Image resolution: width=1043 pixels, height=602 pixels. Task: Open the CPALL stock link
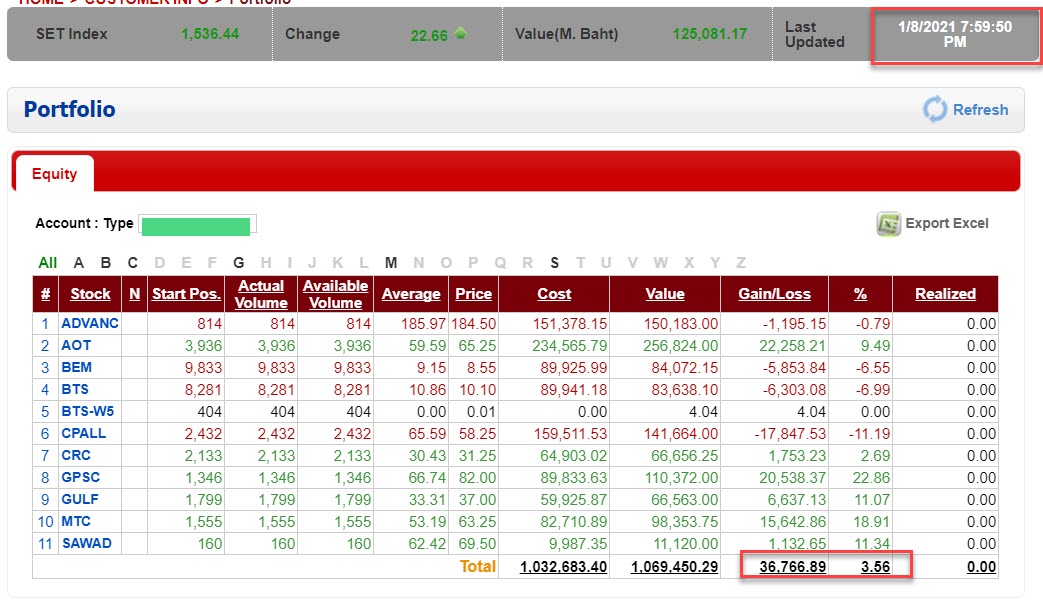tap(83, 433)
